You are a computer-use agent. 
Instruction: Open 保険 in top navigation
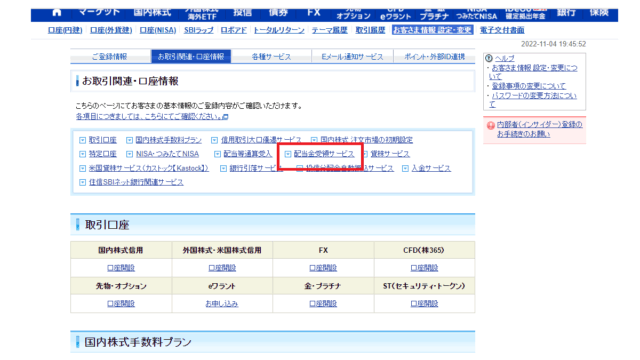tap(599, 12)
